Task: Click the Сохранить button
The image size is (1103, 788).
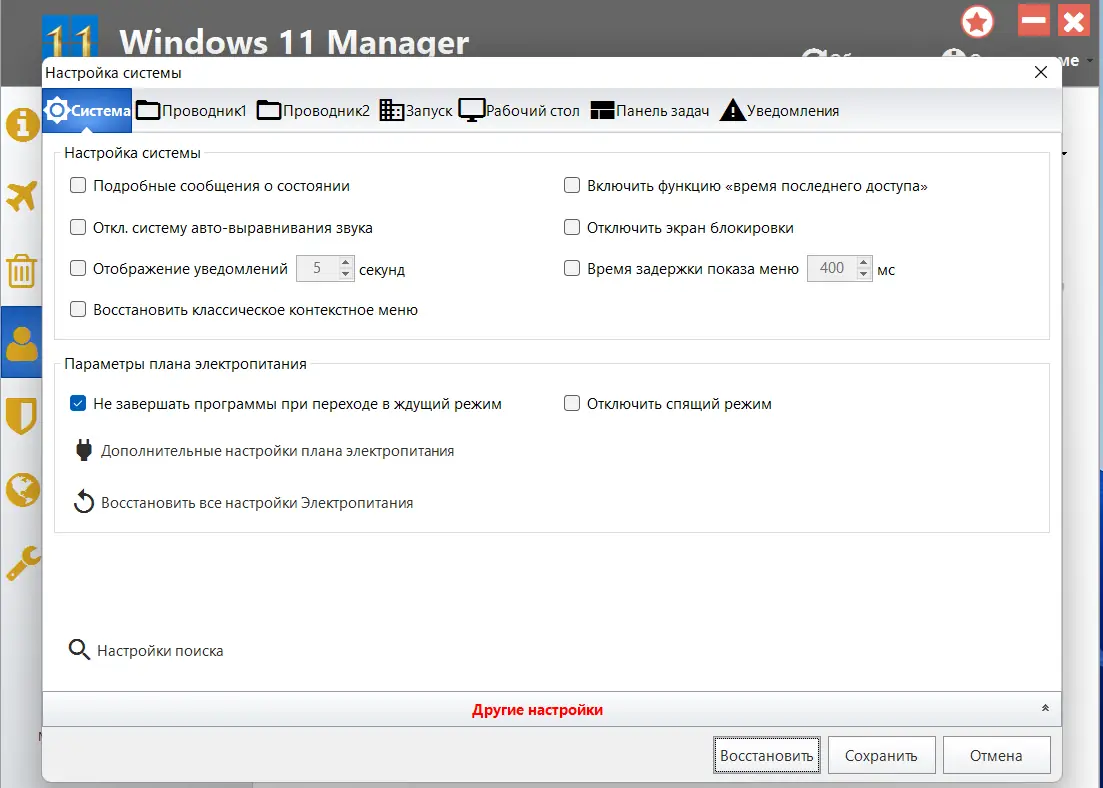Action: tap(881, 756)
